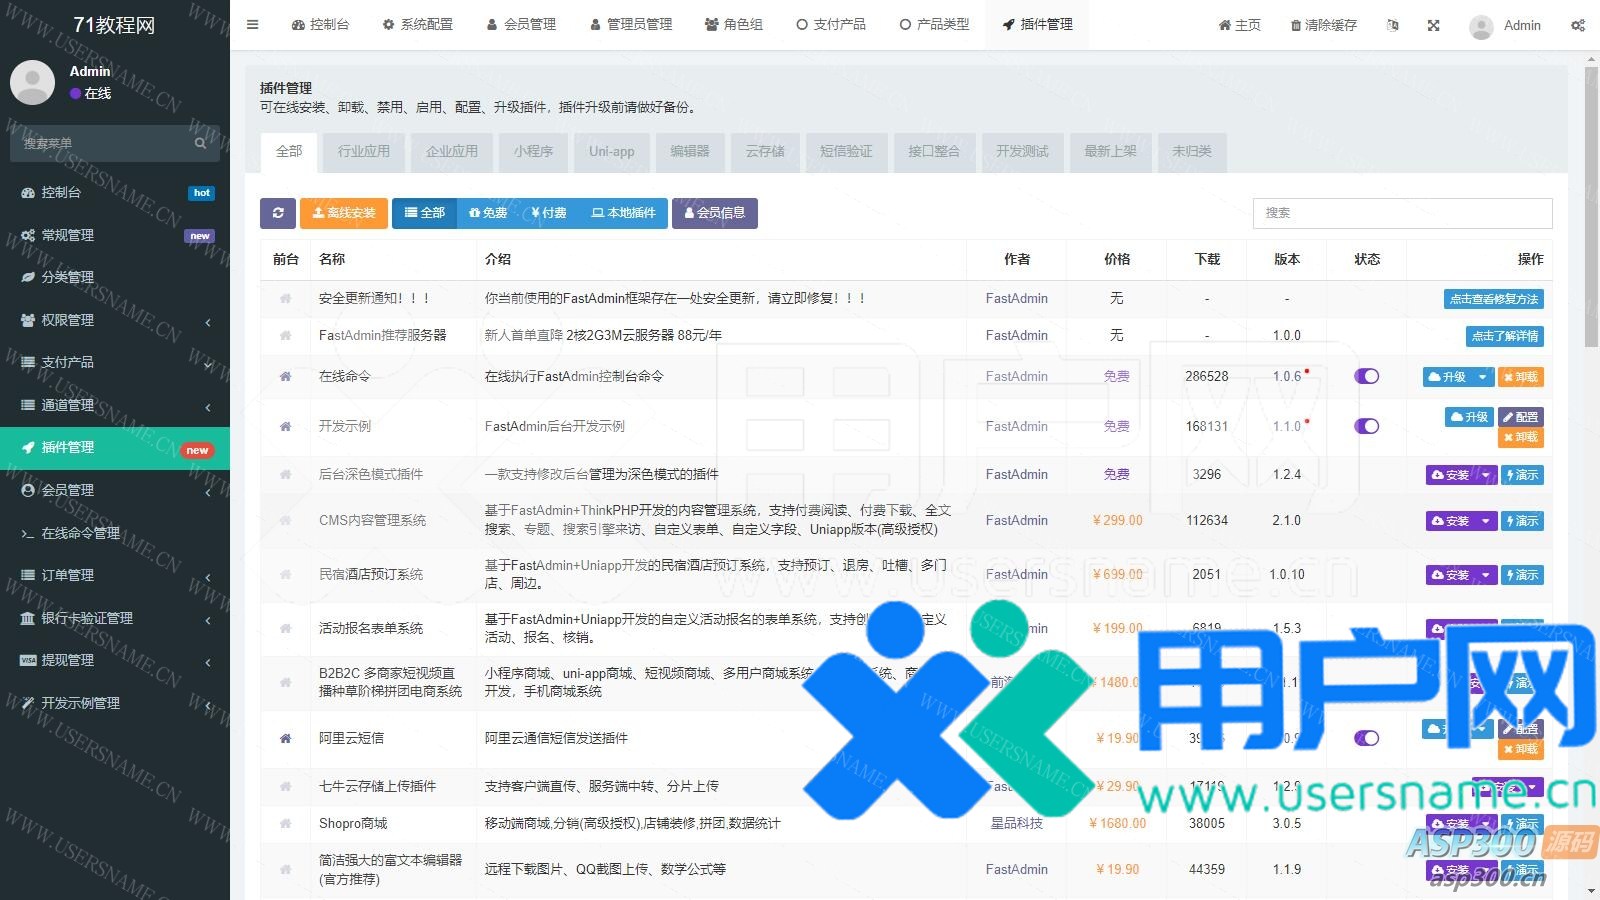The image size is (1600, 900).
Task: Filter plugins by 付费
Action: [549, 213]
